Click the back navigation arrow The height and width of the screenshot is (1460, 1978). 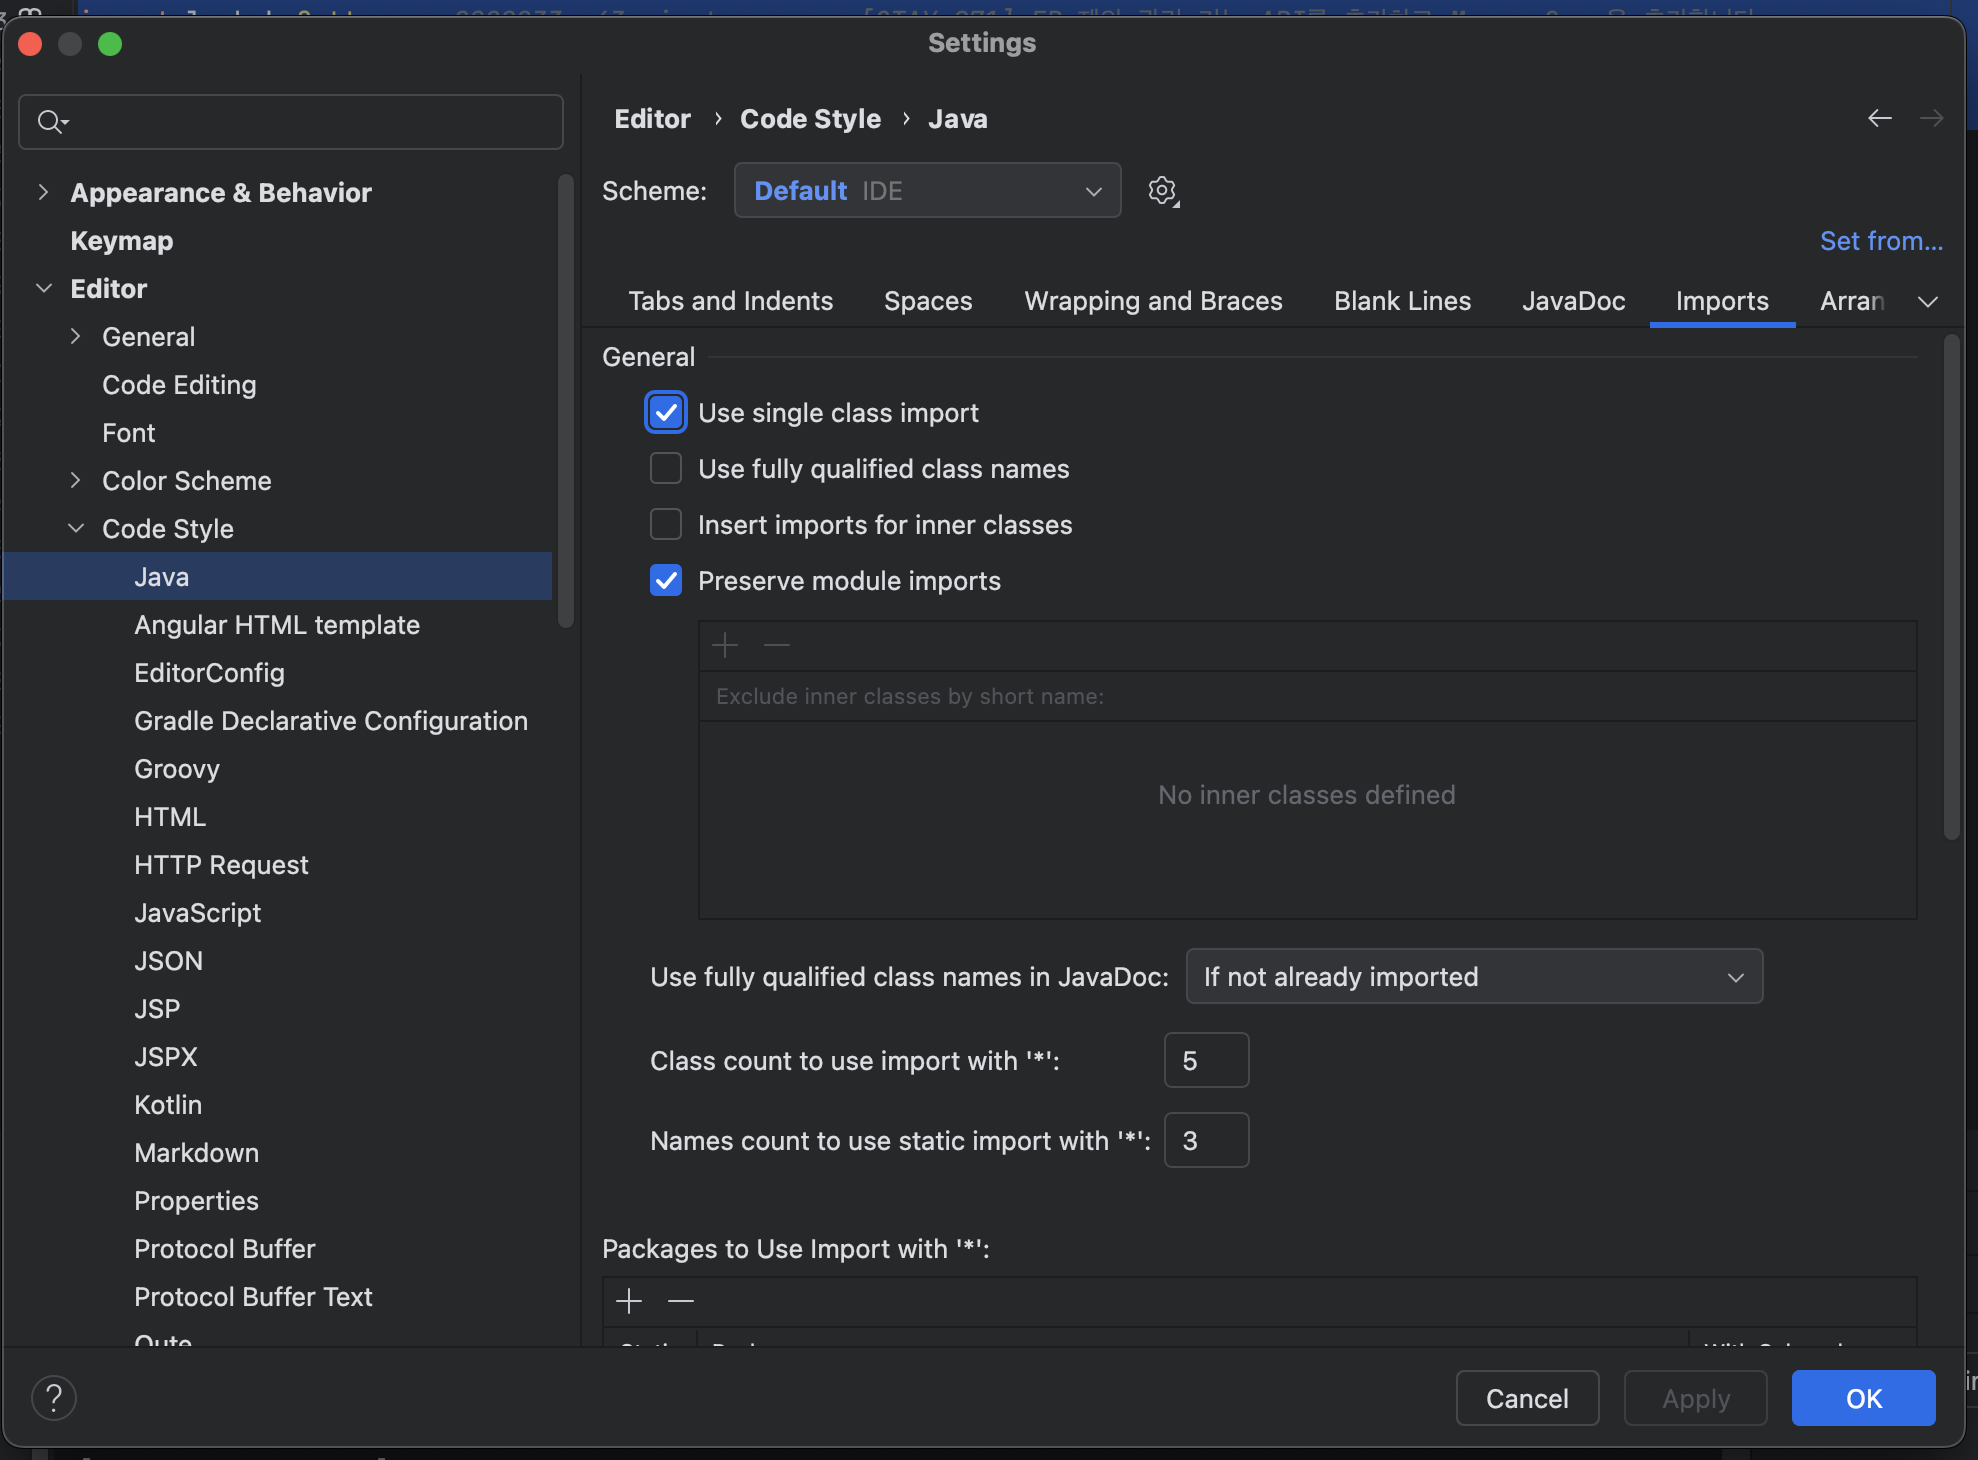1879,119
